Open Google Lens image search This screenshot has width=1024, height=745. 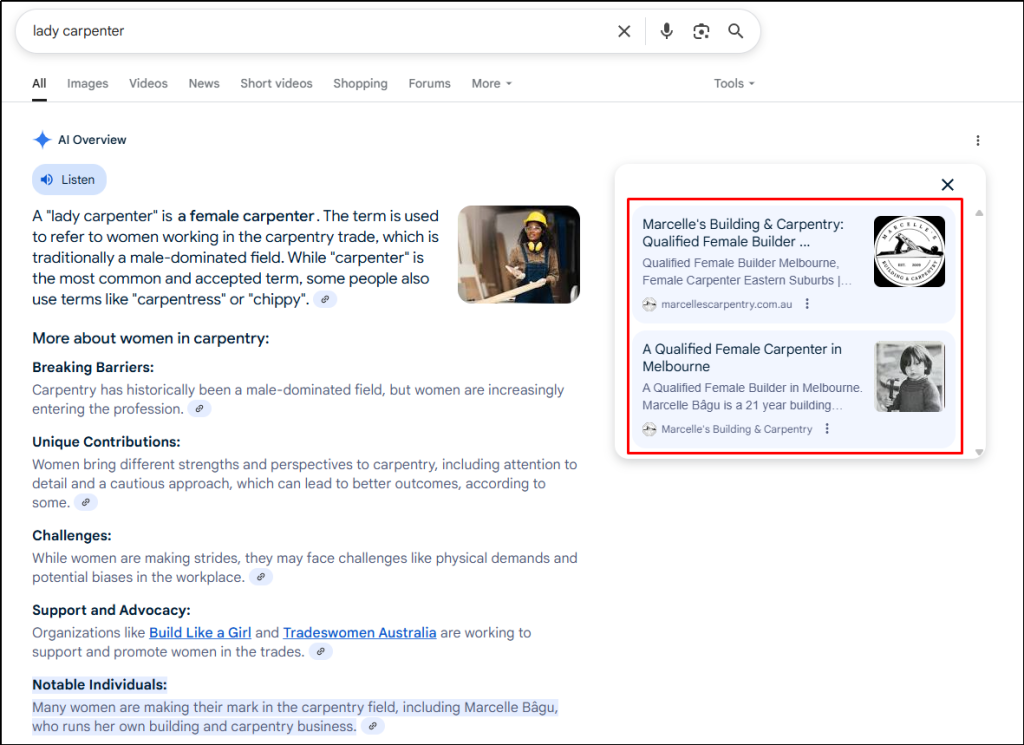click(701, 31)
